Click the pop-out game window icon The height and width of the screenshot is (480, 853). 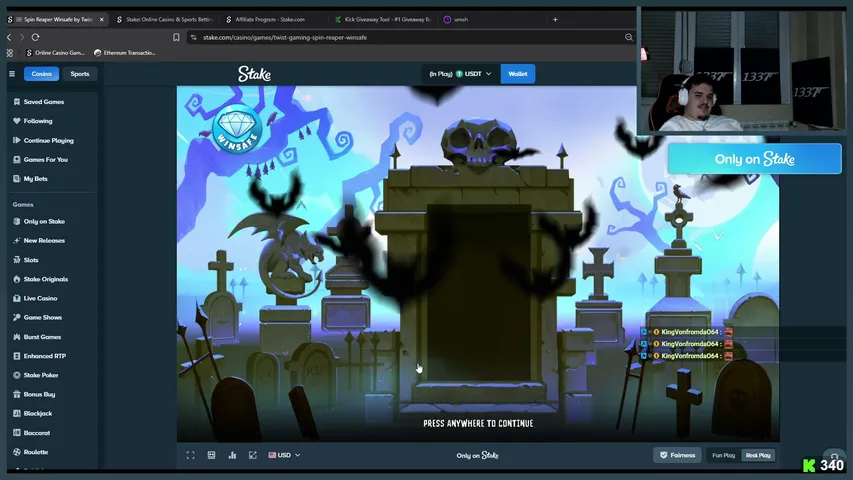click(x=253, y=455)
